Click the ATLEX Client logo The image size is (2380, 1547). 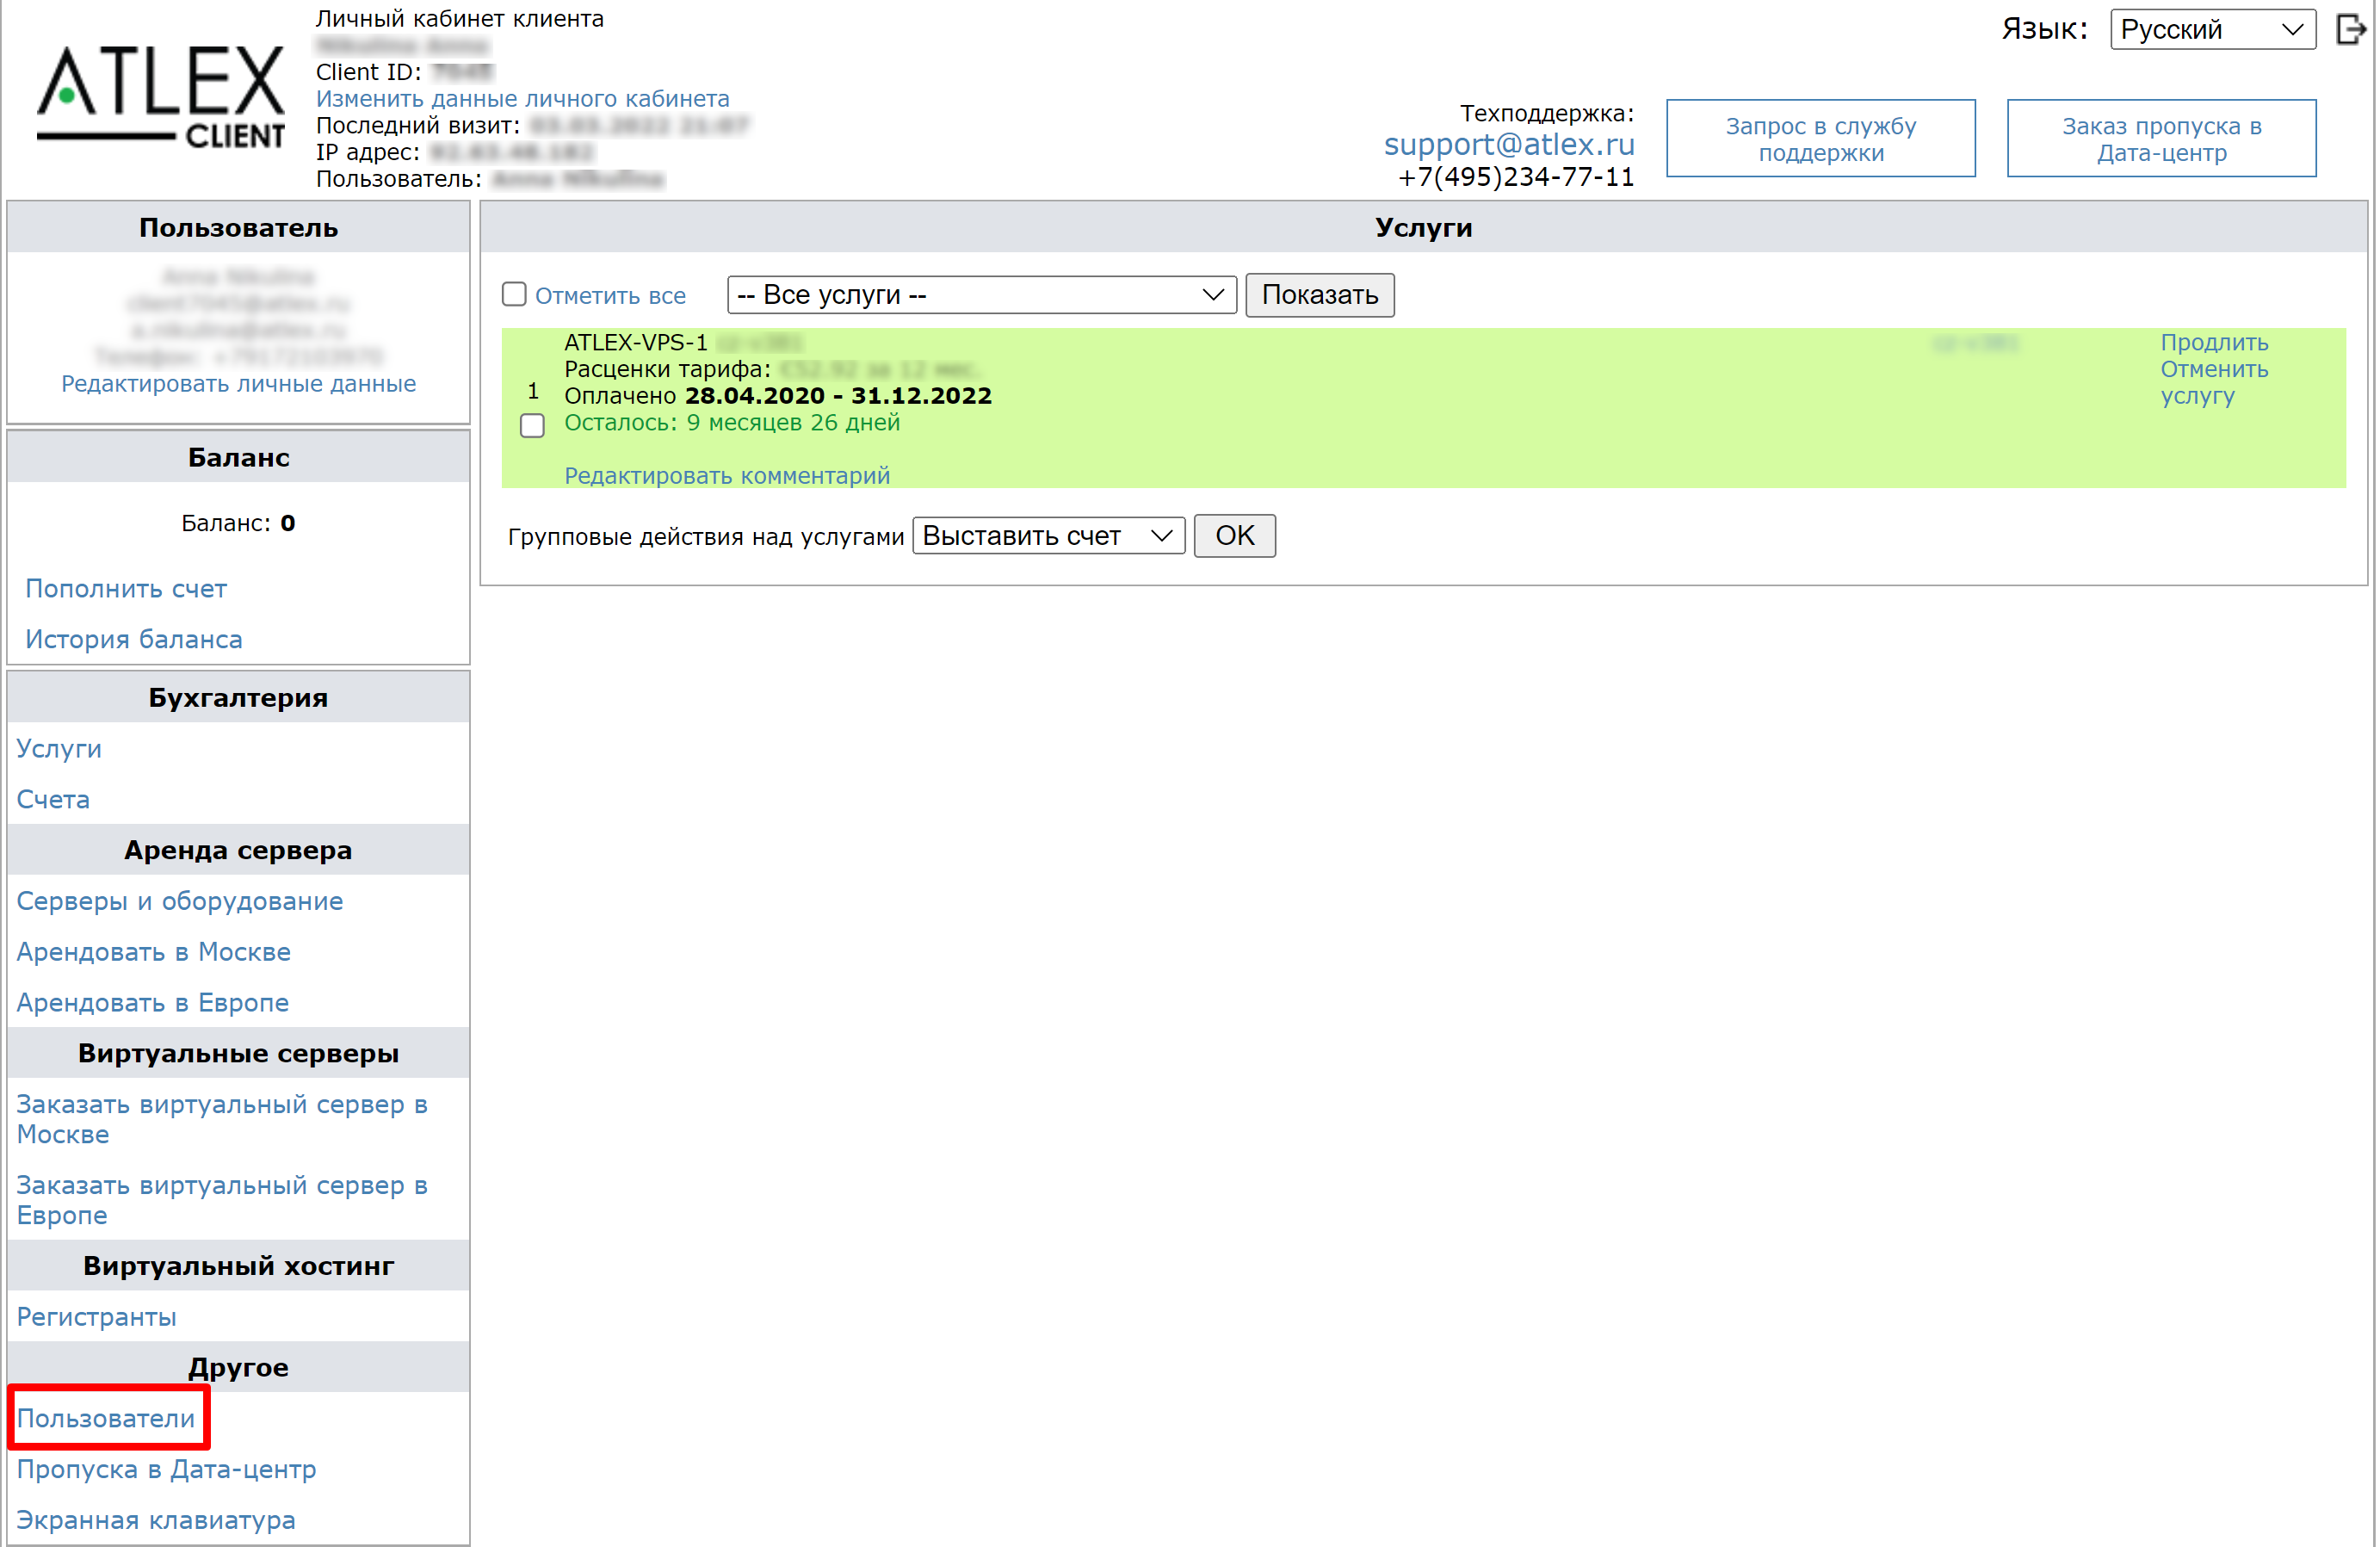(160, 97)
